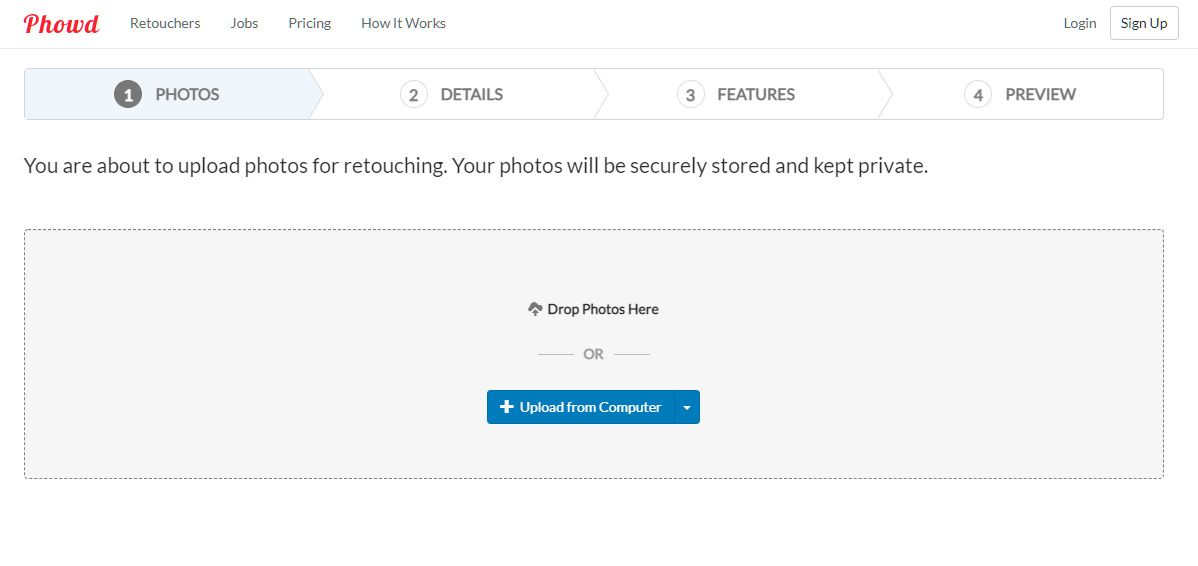Click the cloud upload icon beside Drop Photos Here

tap(536, 309)
